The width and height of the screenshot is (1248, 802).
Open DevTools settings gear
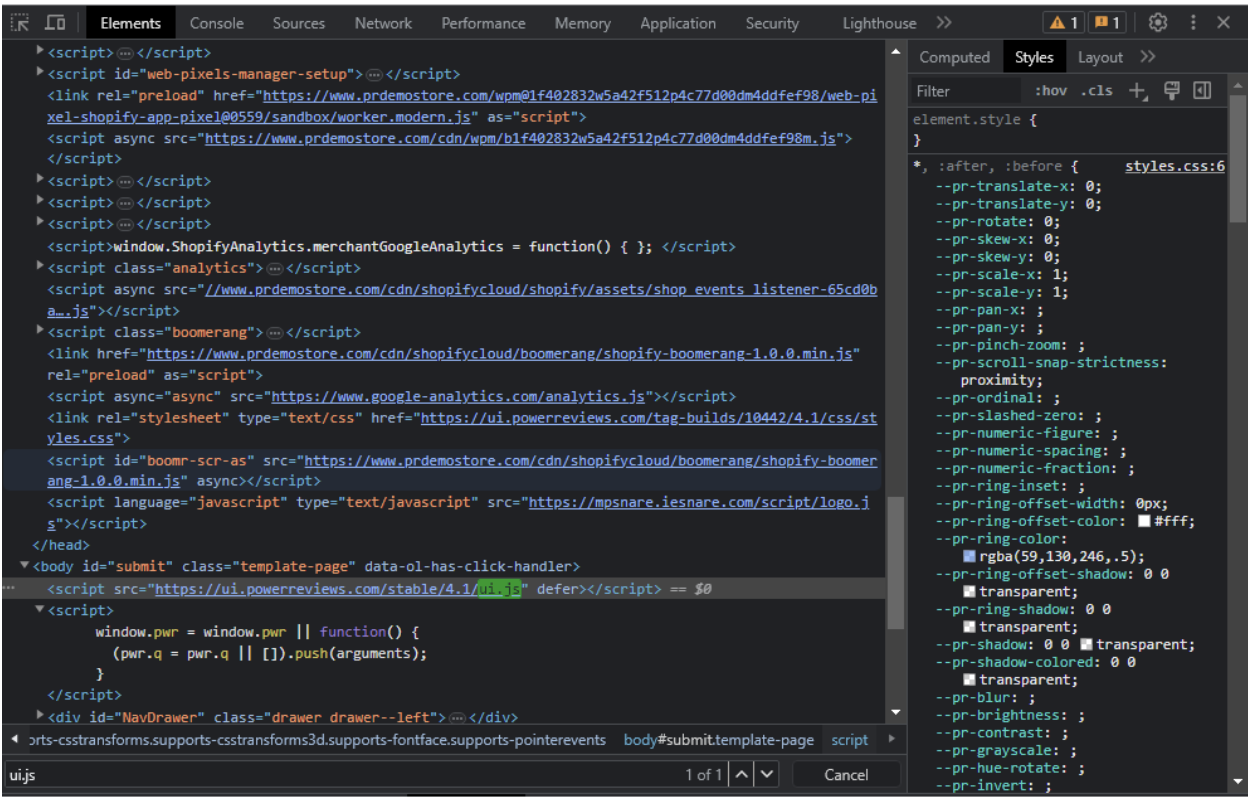pyautogui.click(x=1158, y=22)
